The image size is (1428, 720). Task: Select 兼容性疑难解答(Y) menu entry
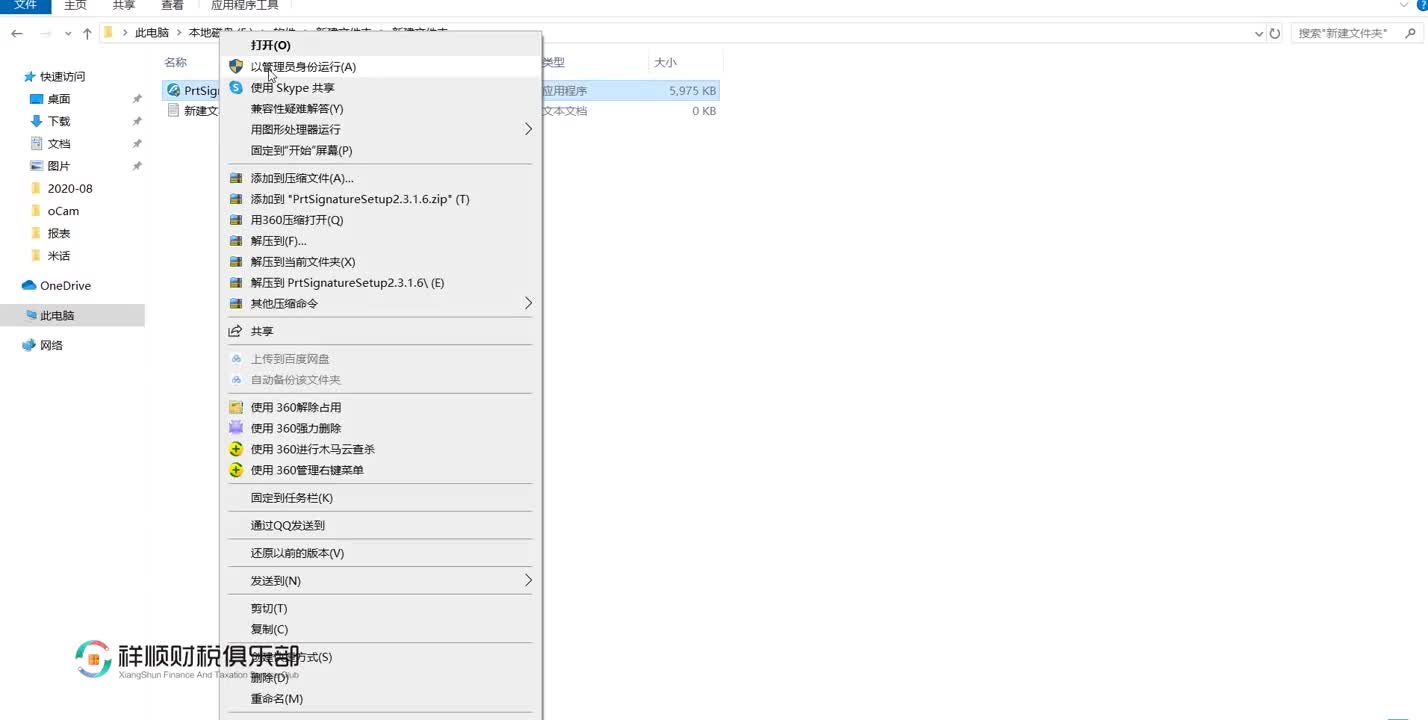pyautogui.click(x=297, y=109)
